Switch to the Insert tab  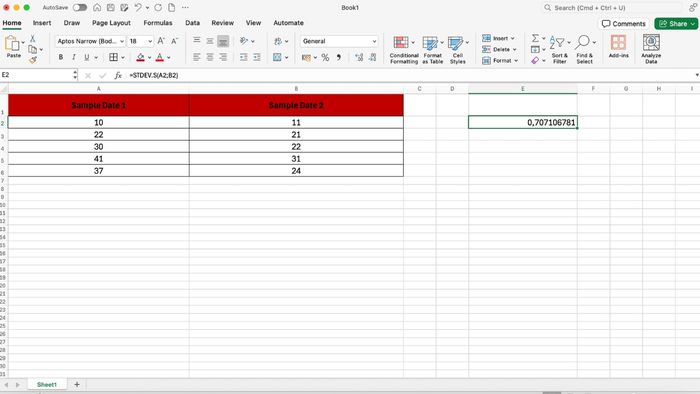[x=42, y=23]
